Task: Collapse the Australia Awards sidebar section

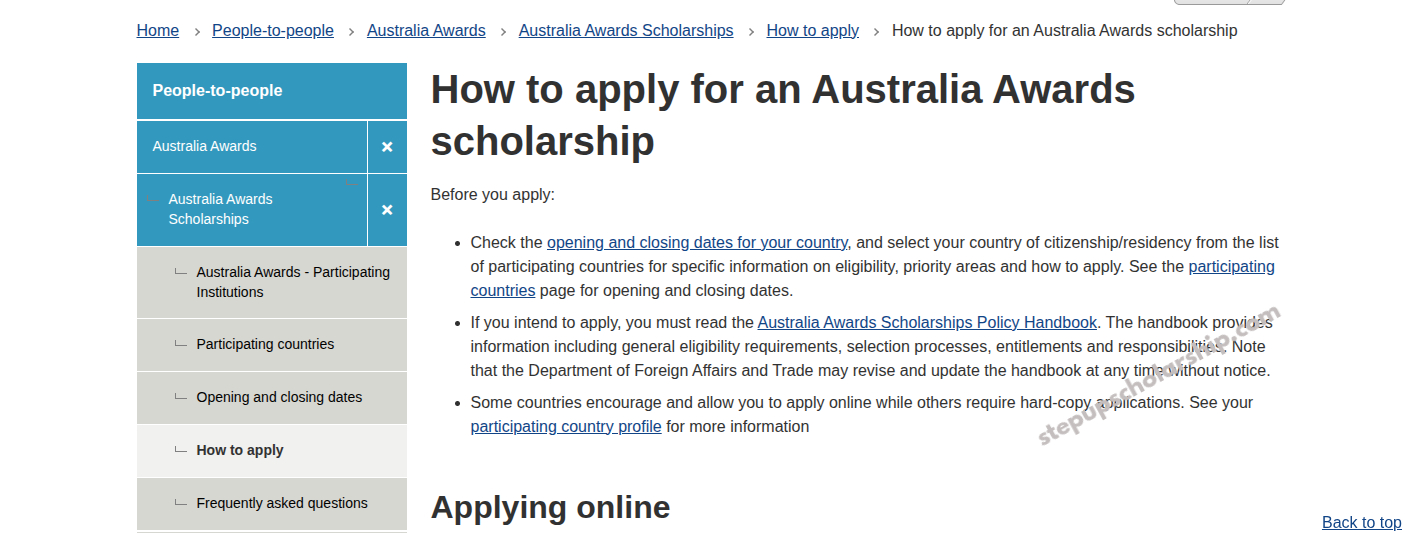Action: (x=387, y=147)
